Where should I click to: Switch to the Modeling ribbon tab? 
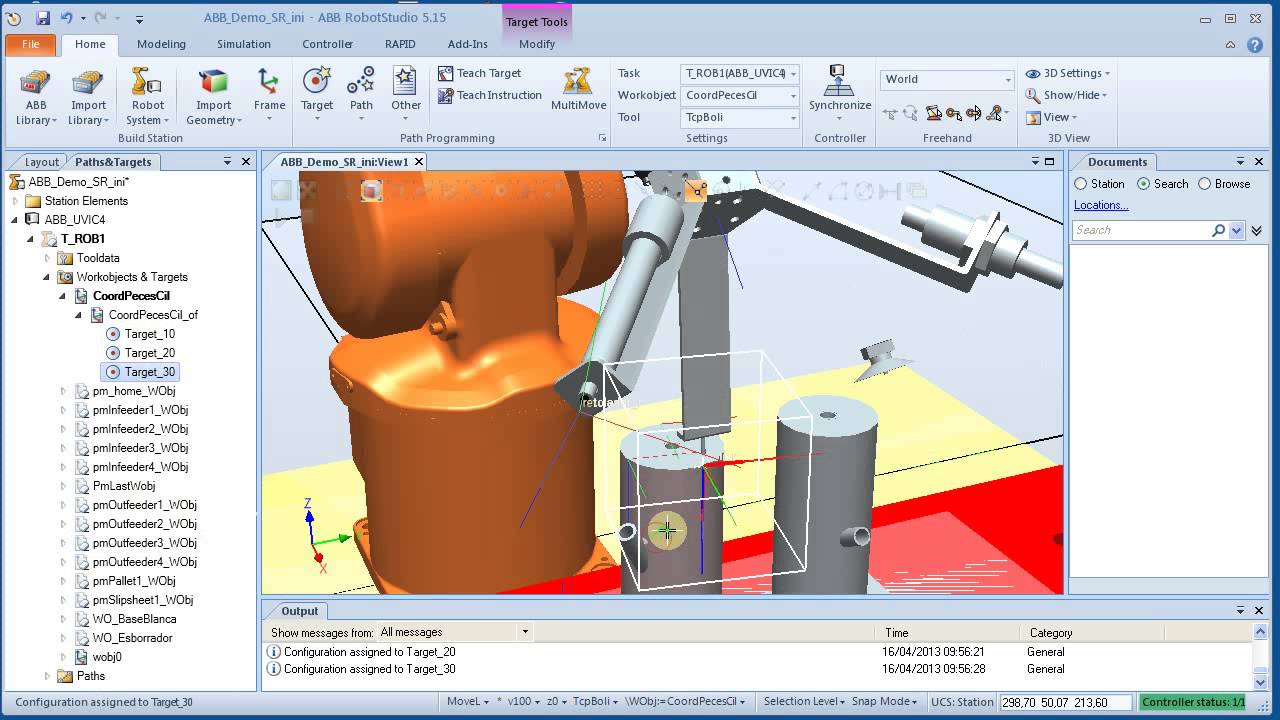pyautogui.click(x=161, y=44)
